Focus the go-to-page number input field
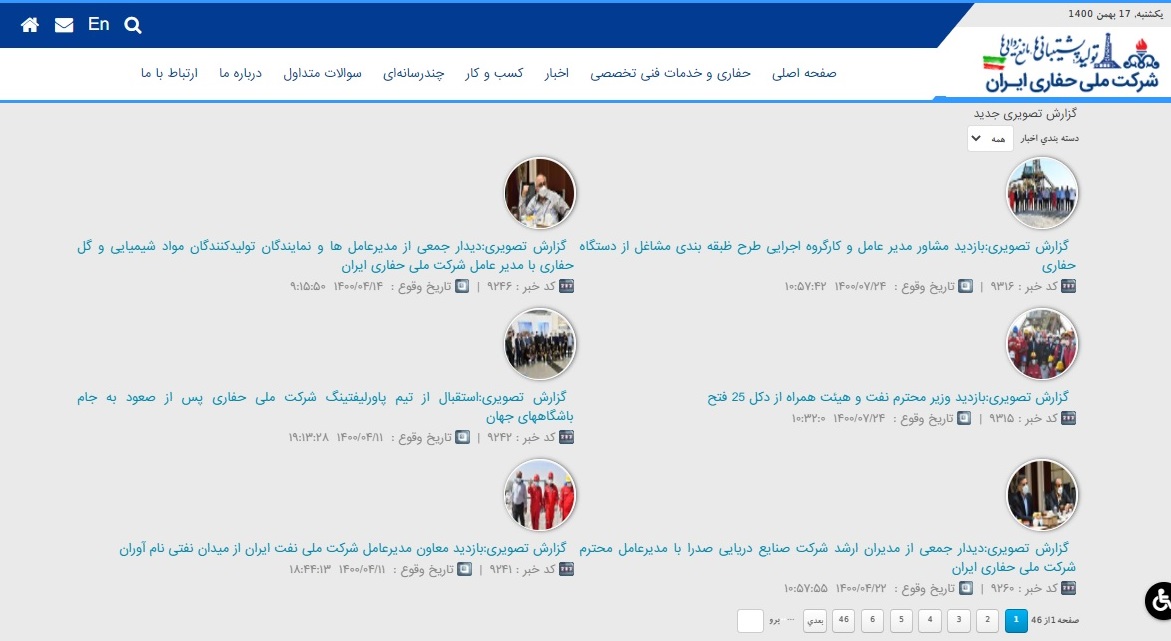The width and height of the screenshot is (1171, 641). (x=750, y=620)
